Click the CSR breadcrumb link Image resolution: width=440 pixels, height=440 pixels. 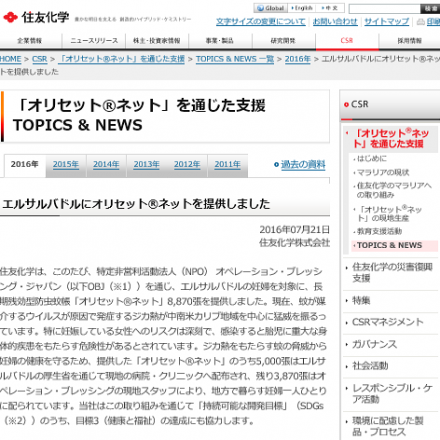tap(39, 59)
